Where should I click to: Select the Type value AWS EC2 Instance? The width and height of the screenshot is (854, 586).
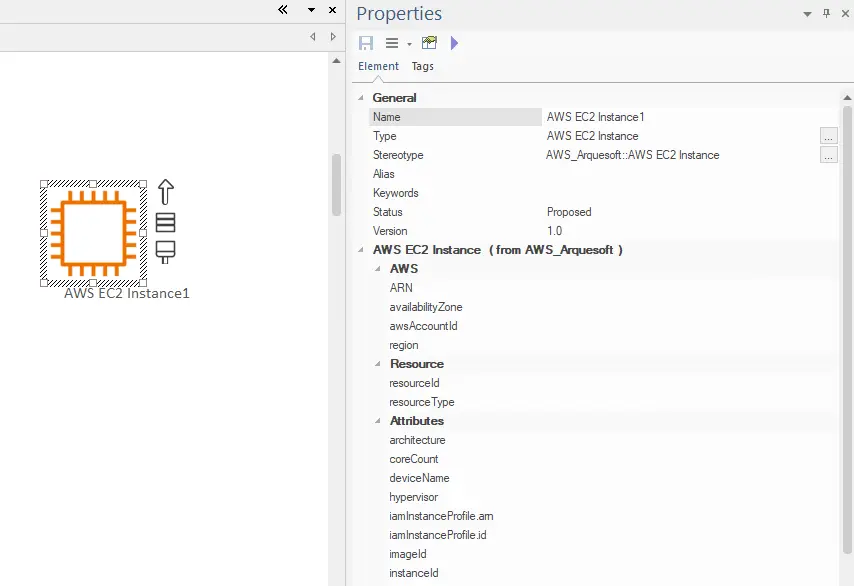pyautogui.click(x=592, y=136)
